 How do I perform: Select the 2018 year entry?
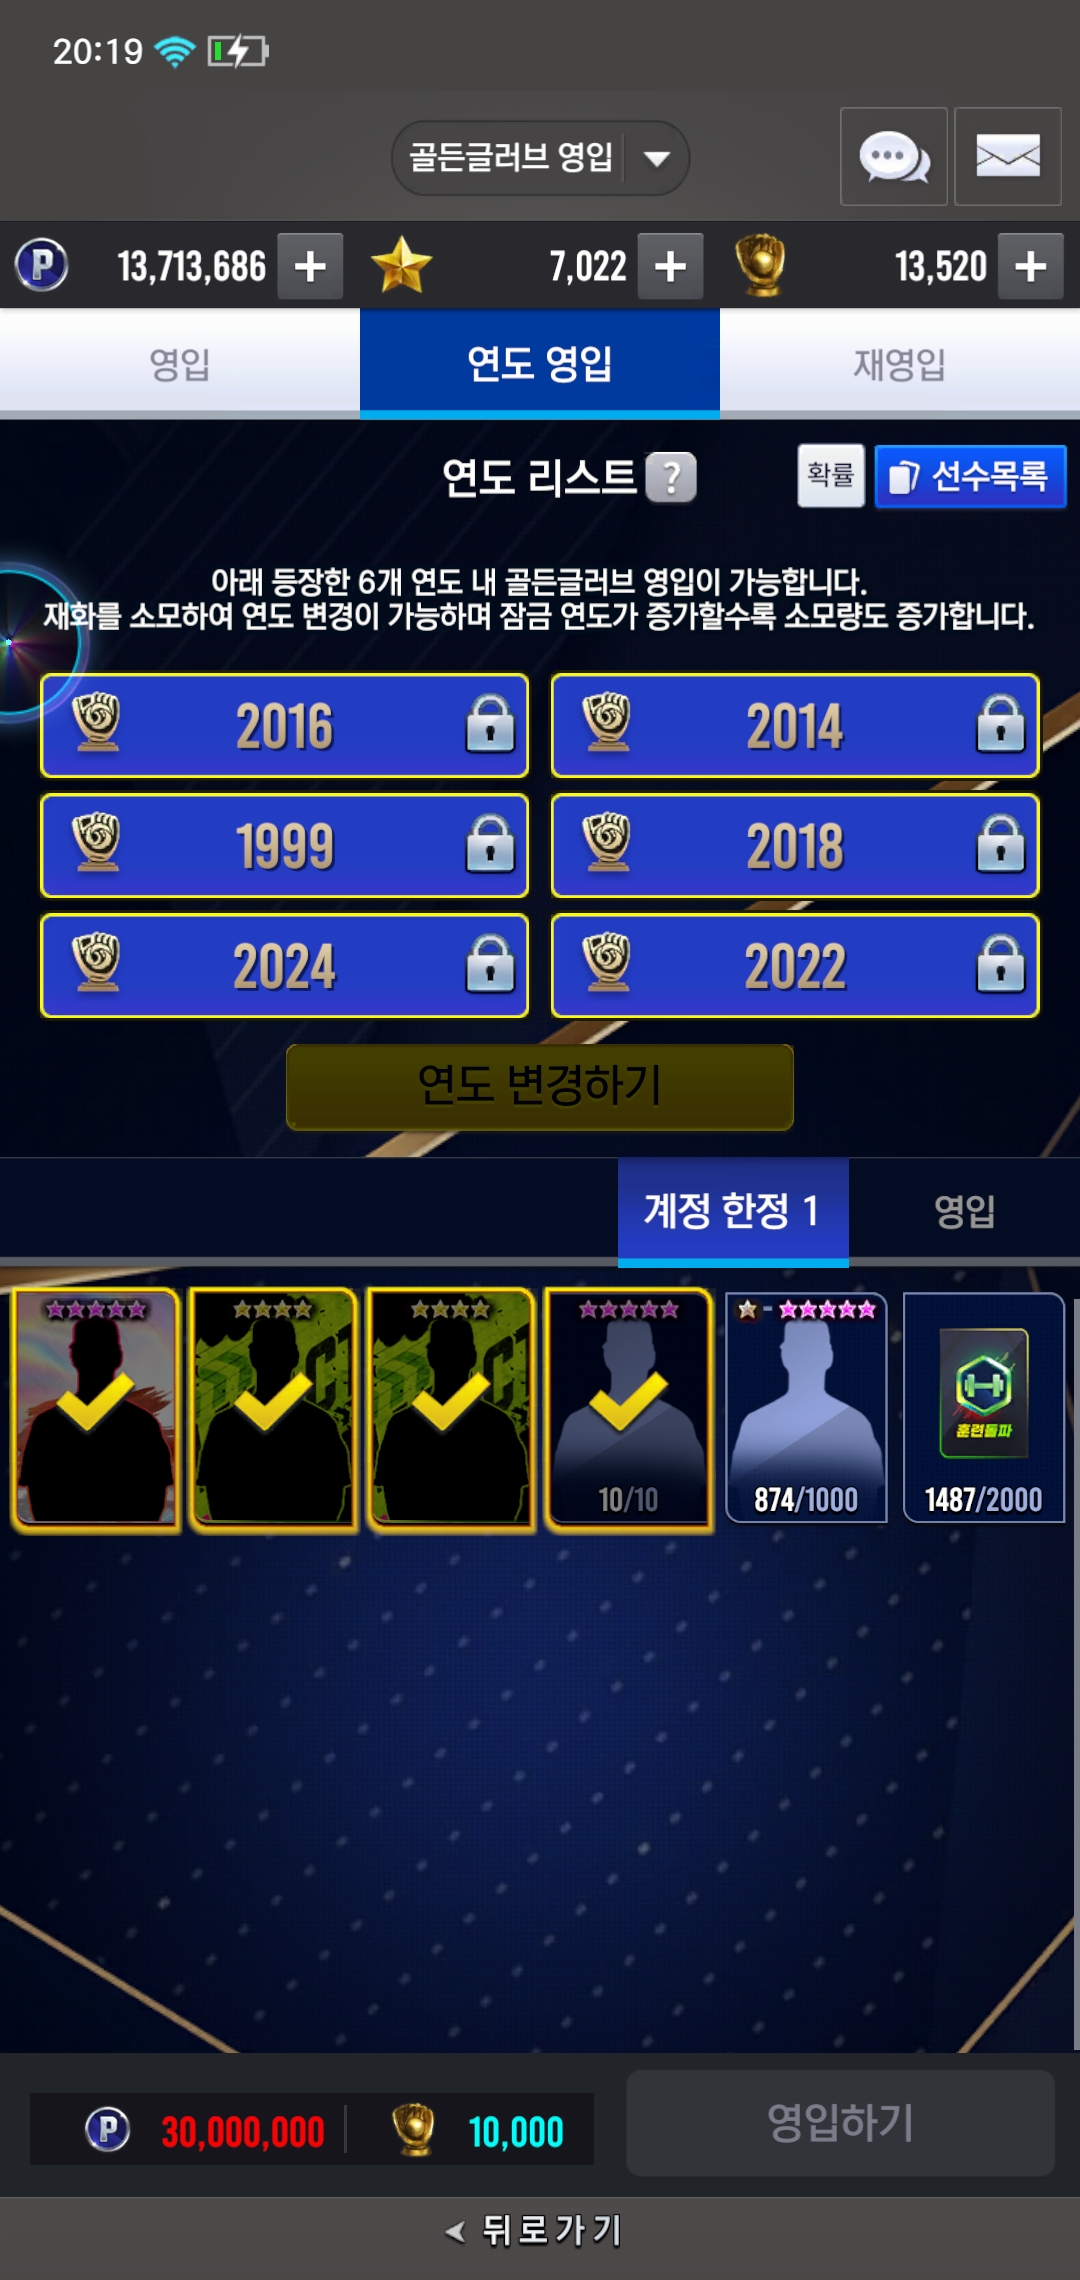(x=795, y=846)
